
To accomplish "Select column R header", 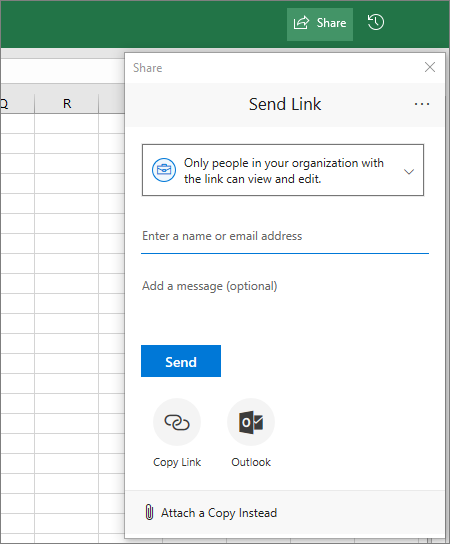I will [67, 103].
